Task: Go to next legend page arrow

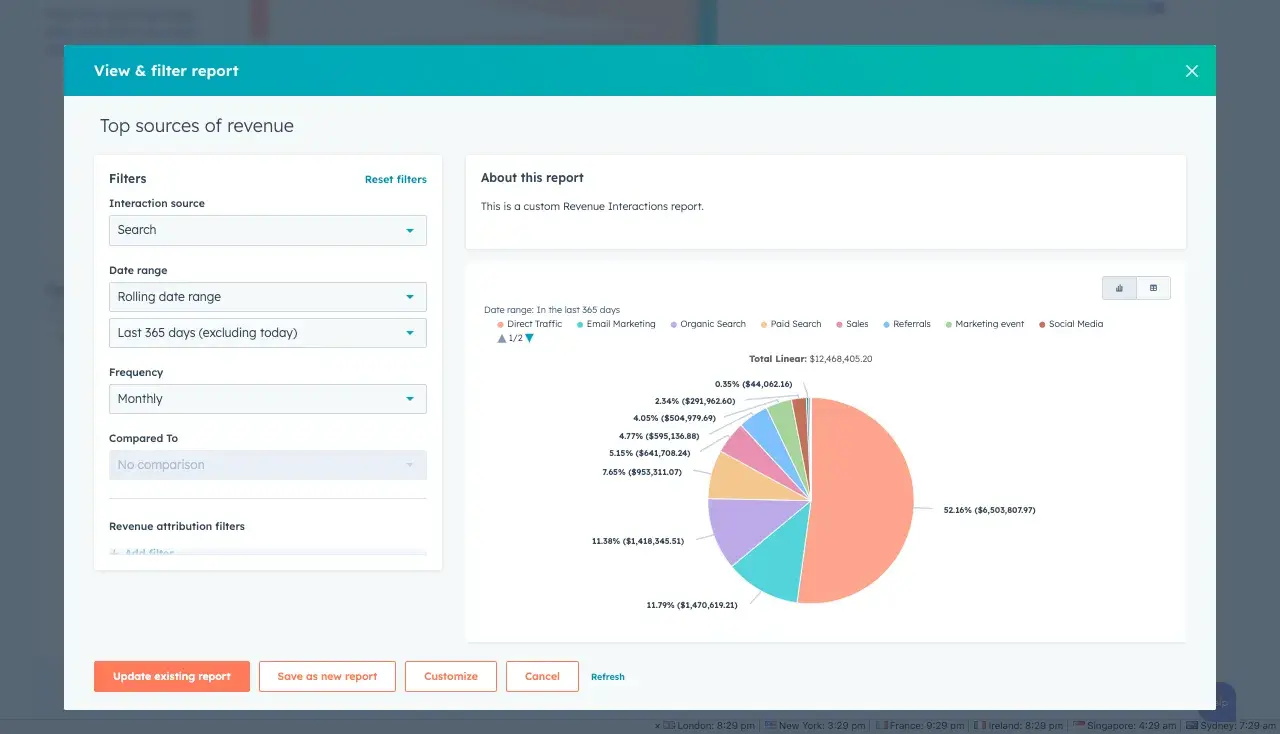Action: pos(530,339)
